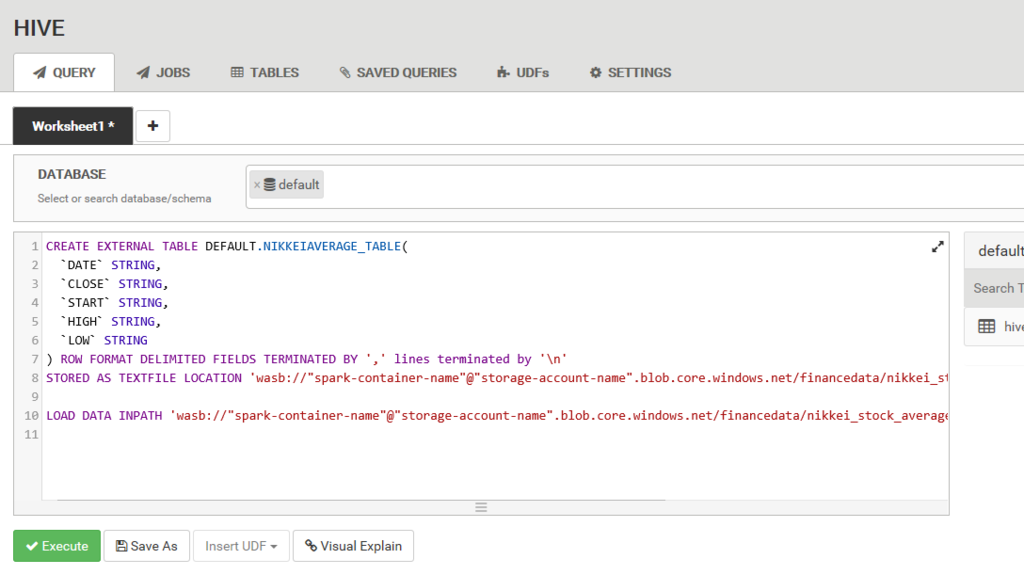1024x575 pixels.
Task: Expand the query editor to full screen
Action: pyautogui.click(x=937, y=247)
